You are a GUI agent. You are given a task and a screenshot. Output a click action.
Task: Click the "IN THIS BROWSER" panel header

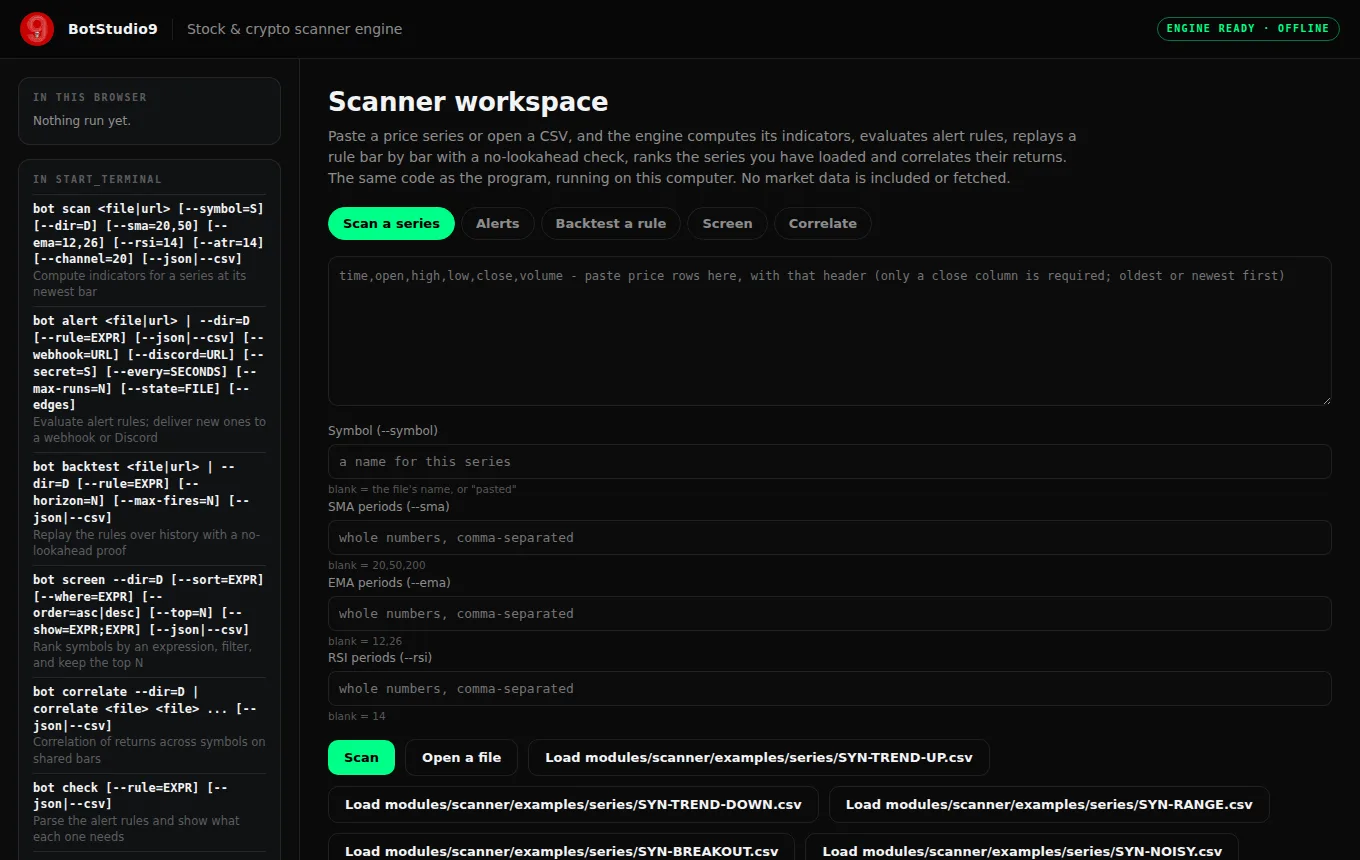90,97
